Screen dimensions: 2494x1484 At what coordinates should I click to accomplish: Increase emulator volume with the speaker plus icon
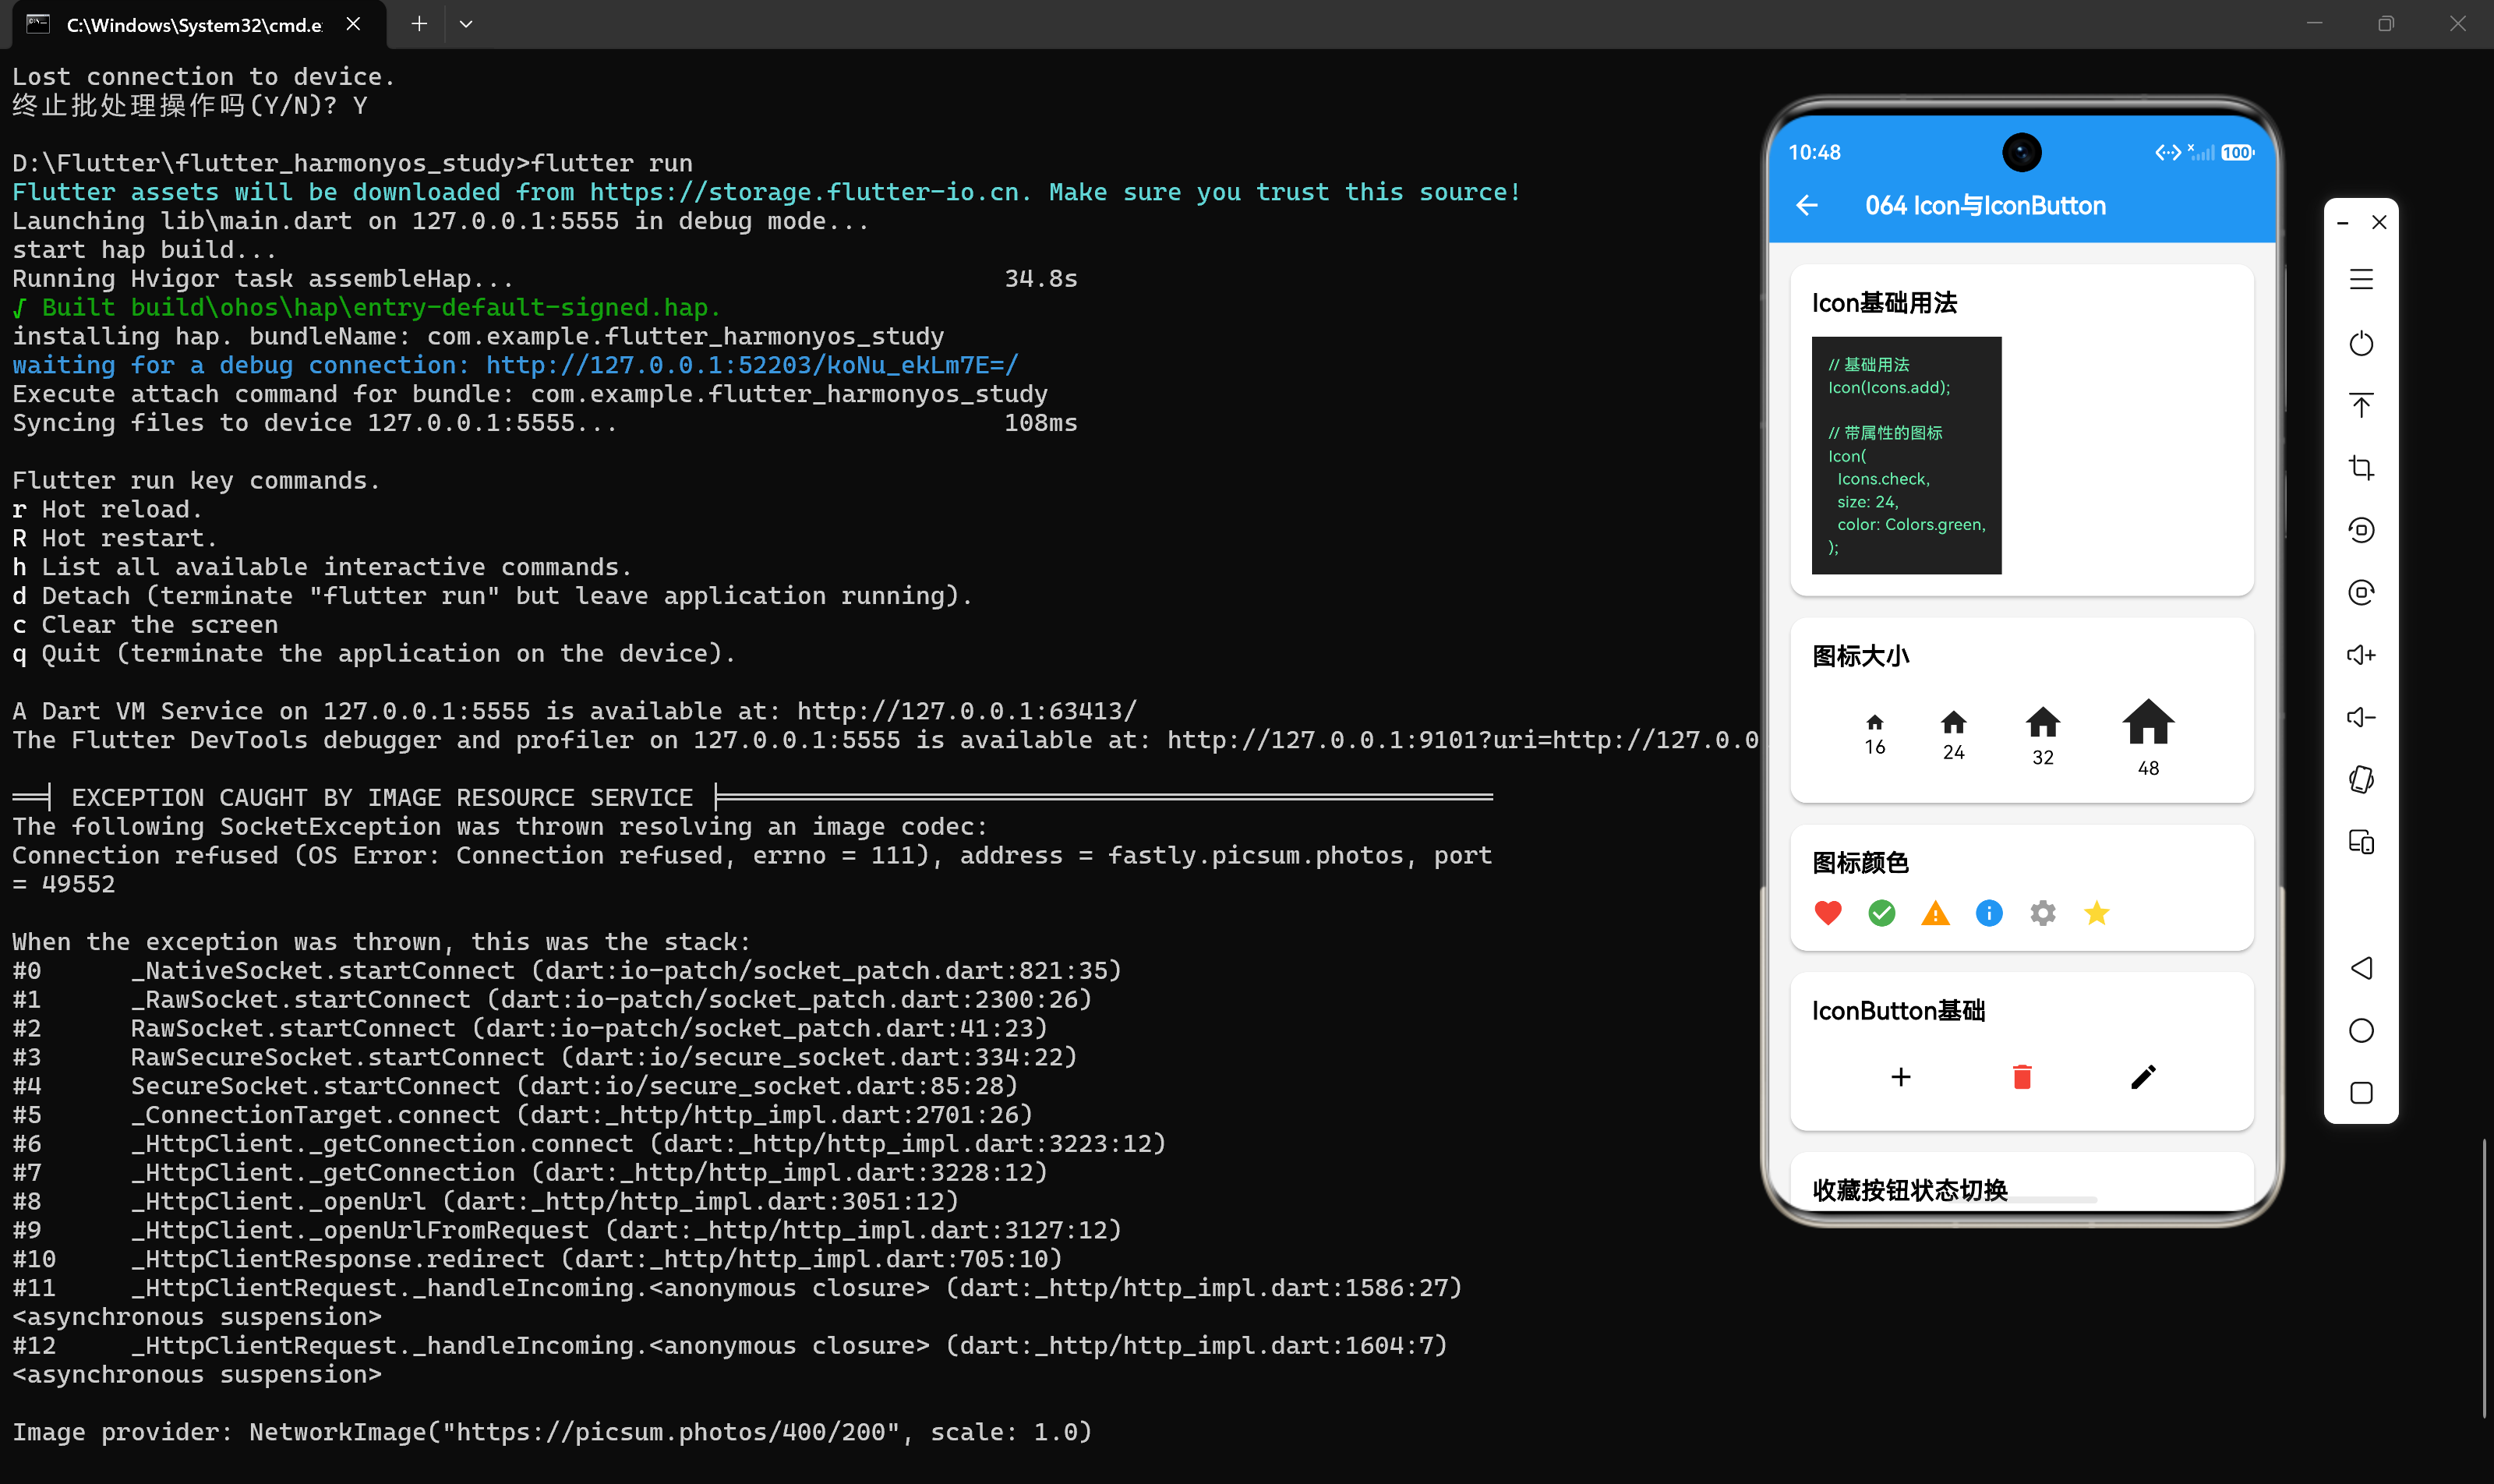point(2361,655)
